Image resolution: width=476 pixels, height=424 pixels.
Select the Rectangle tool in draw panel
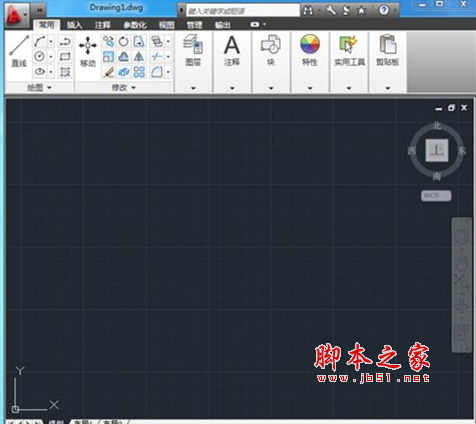65,56
